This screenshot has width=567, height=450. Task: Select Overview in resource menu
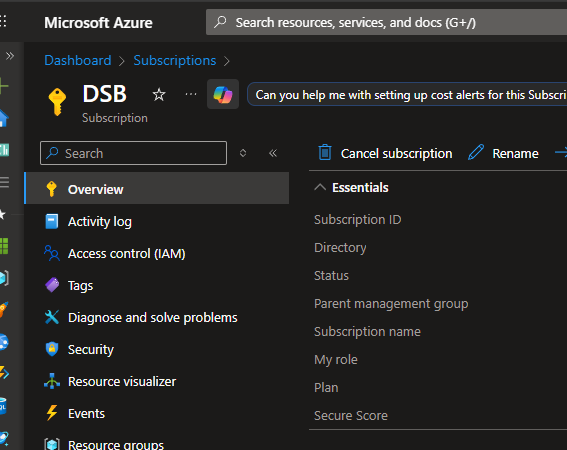pyautogui.click(x=157, y=188)
